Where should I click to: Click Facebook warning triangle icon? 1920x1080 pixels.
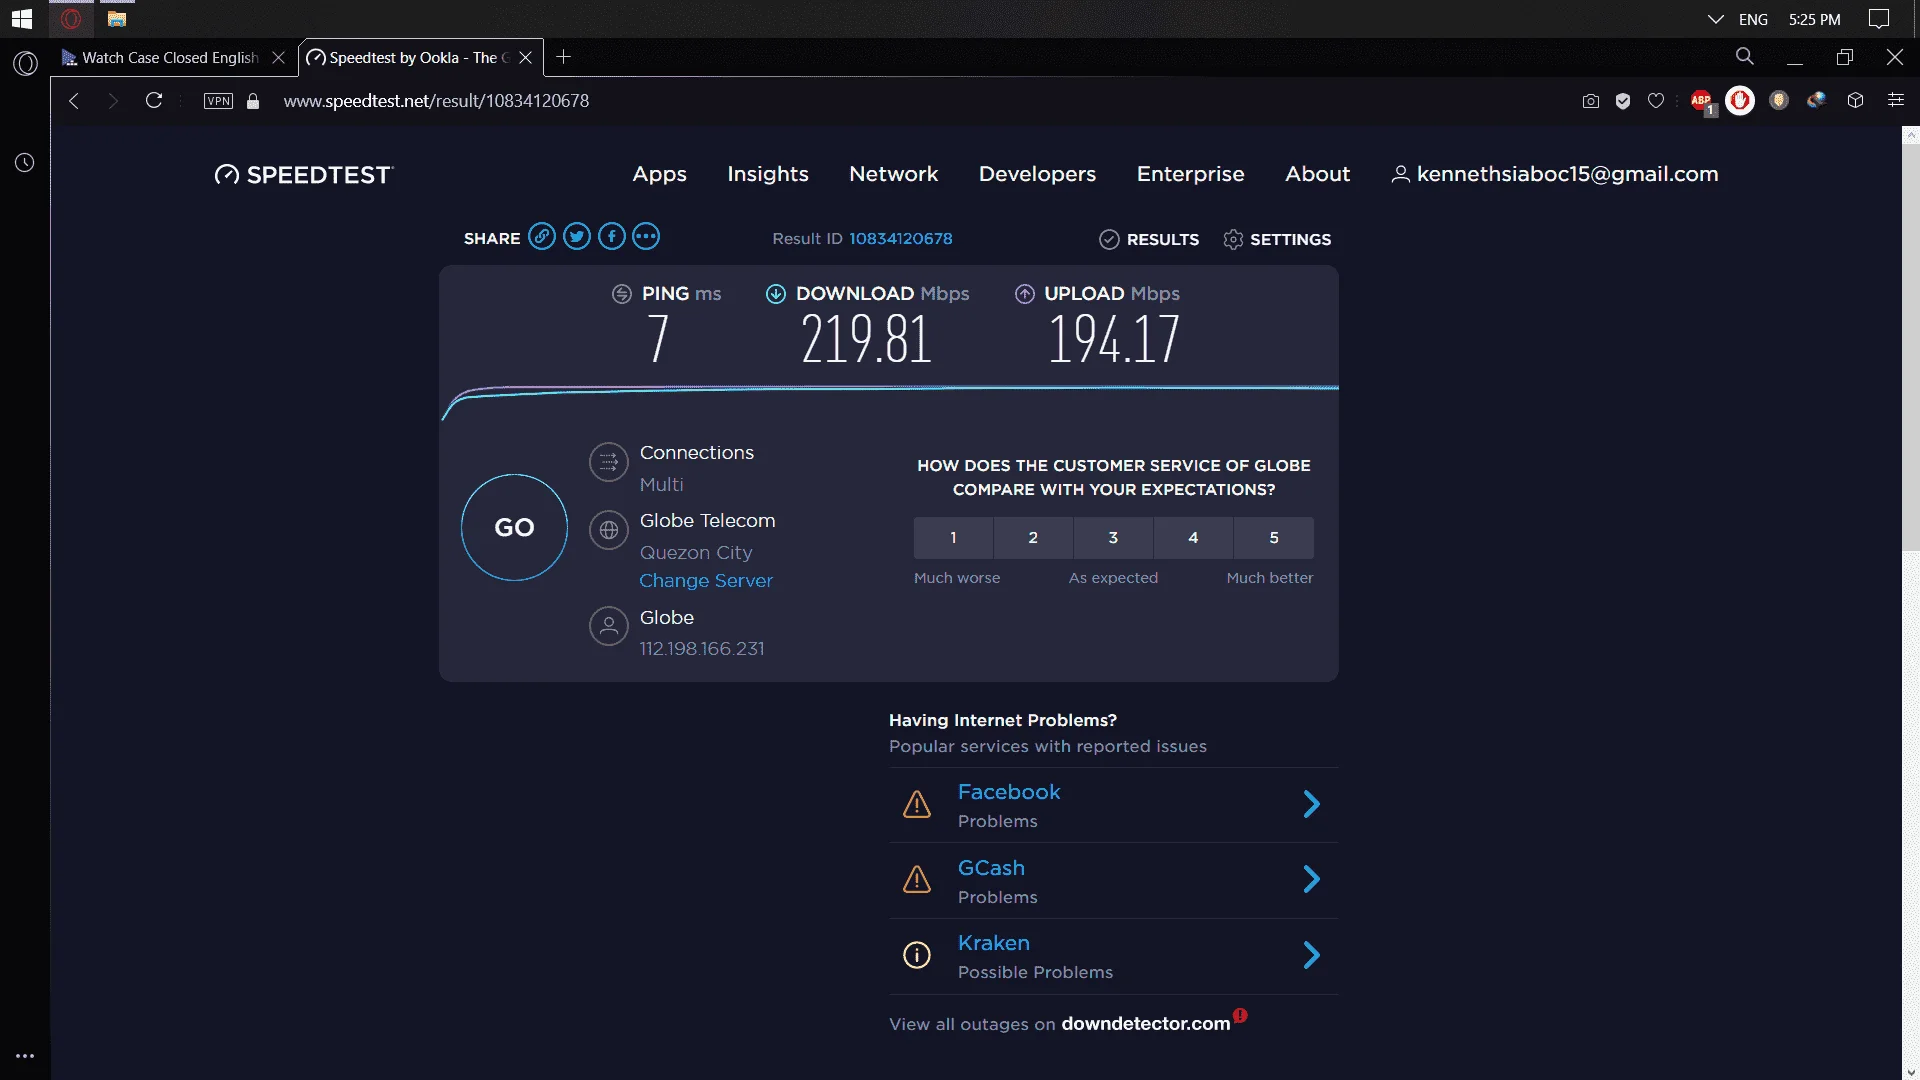917,804
